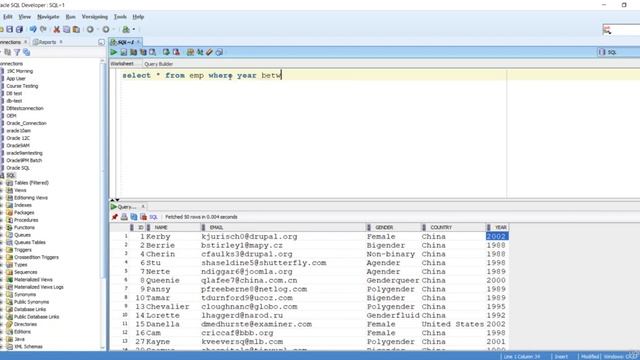Click the Back navigation round button
Image resolution: width=640 pixels, height=360 pixels.
(x=90, y=29)
